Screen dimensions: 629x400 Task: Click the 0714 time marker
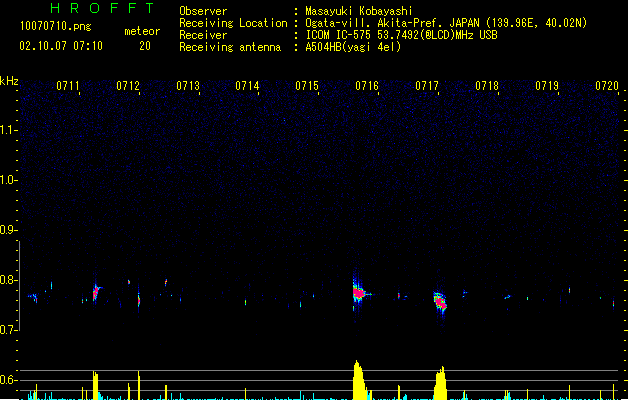(247, 86)
